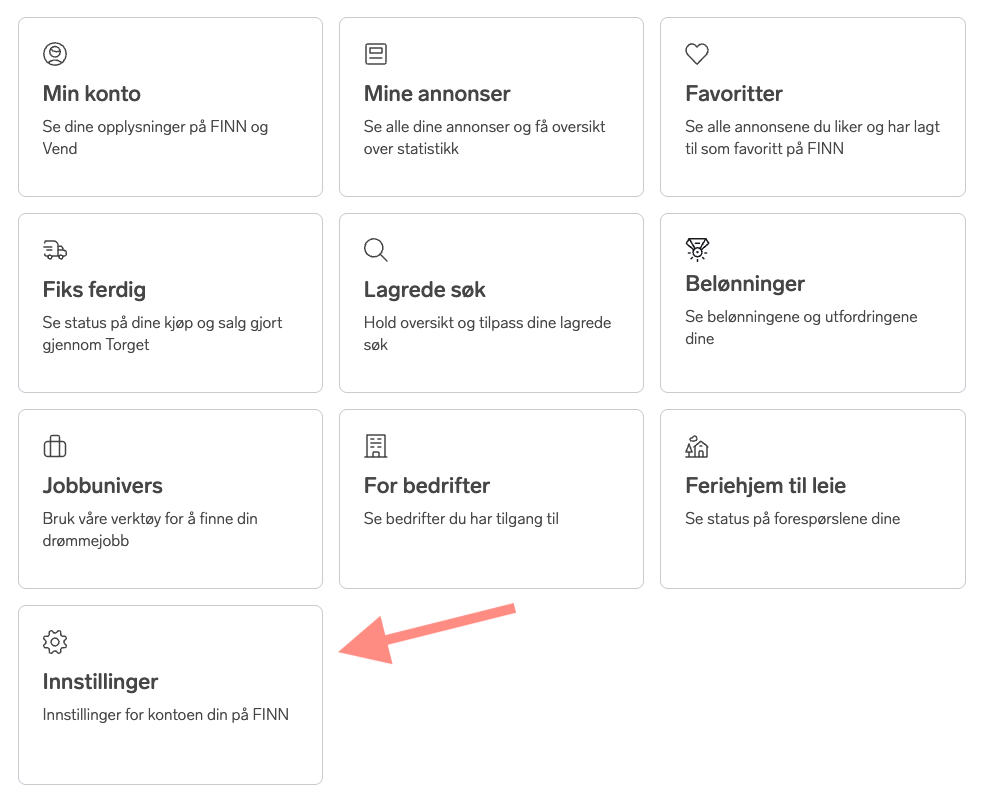The width and height of the screenshot is (982, 797).
Task: Open the Mine annonser heading
Action: [x=437, y=93]
